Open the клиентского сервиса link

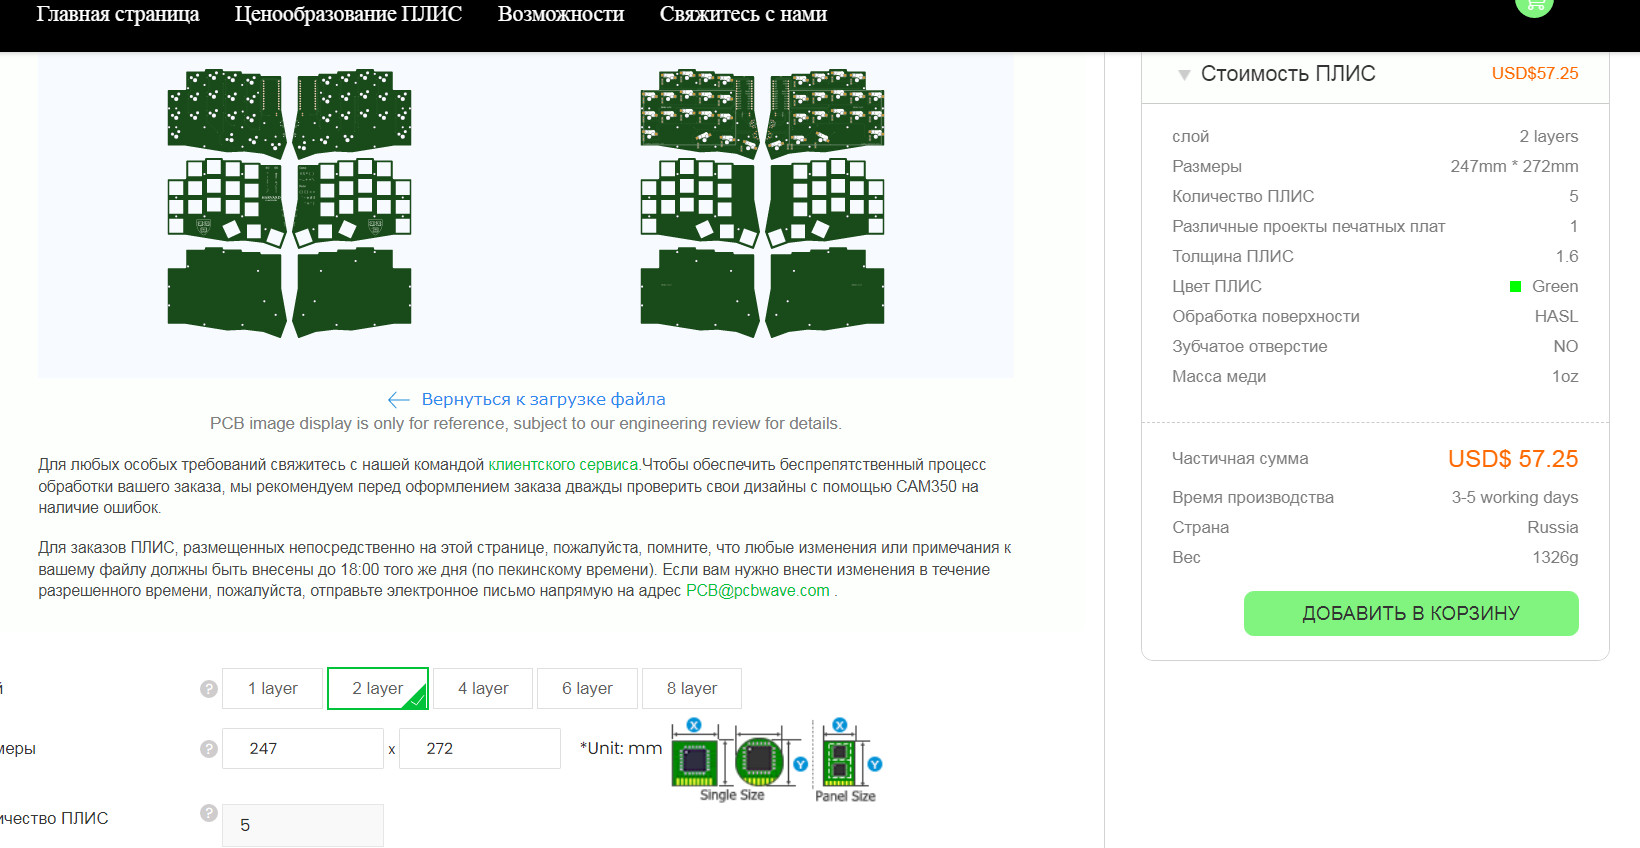pyautogui.click(x=563, y=465)
